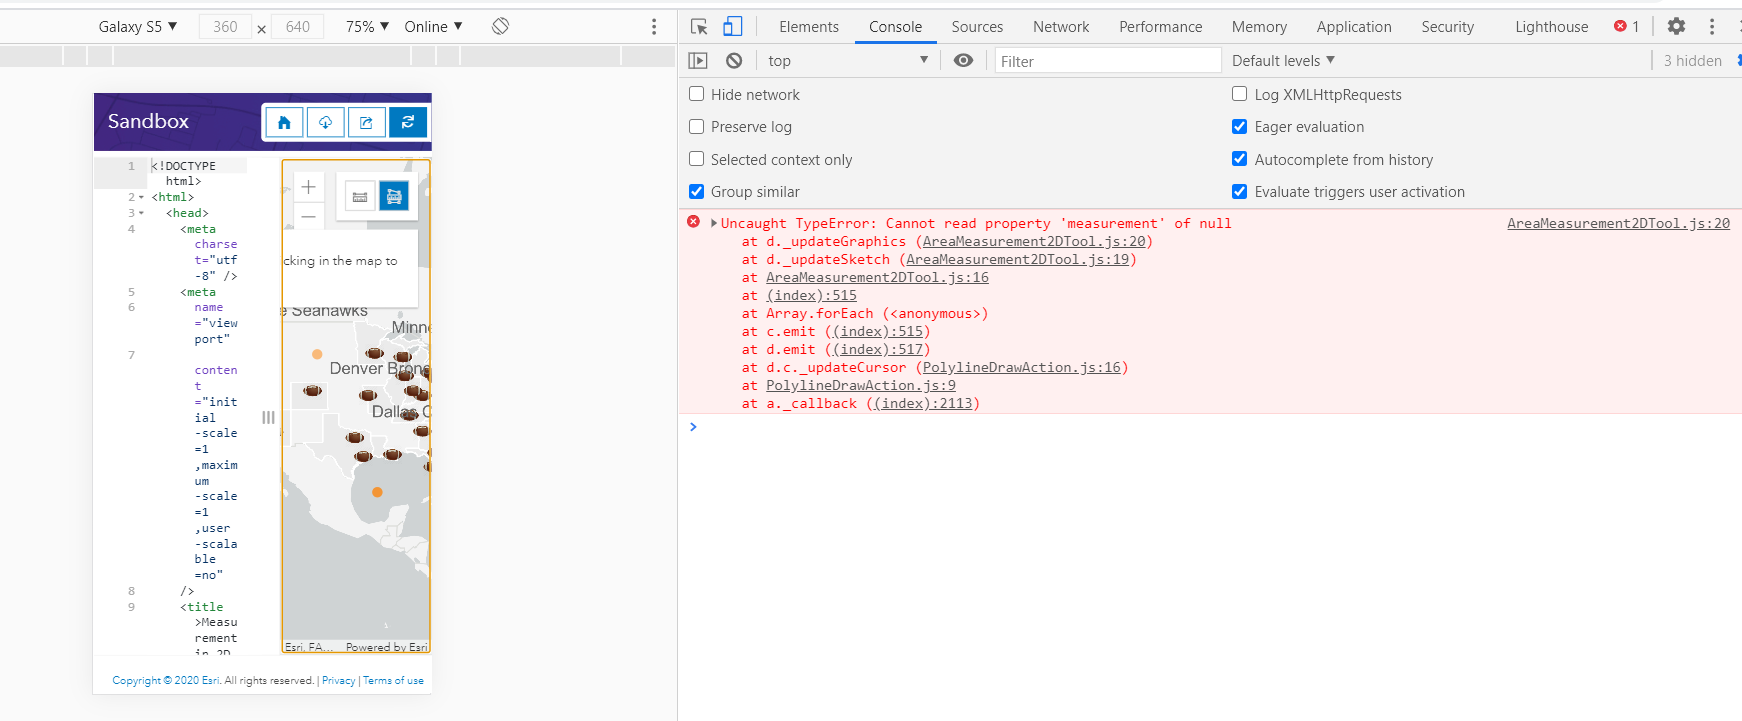This screenshot has height=721, width=1742.
Task: Click the red error icon beside TypeError
Action: coord(694,222)
